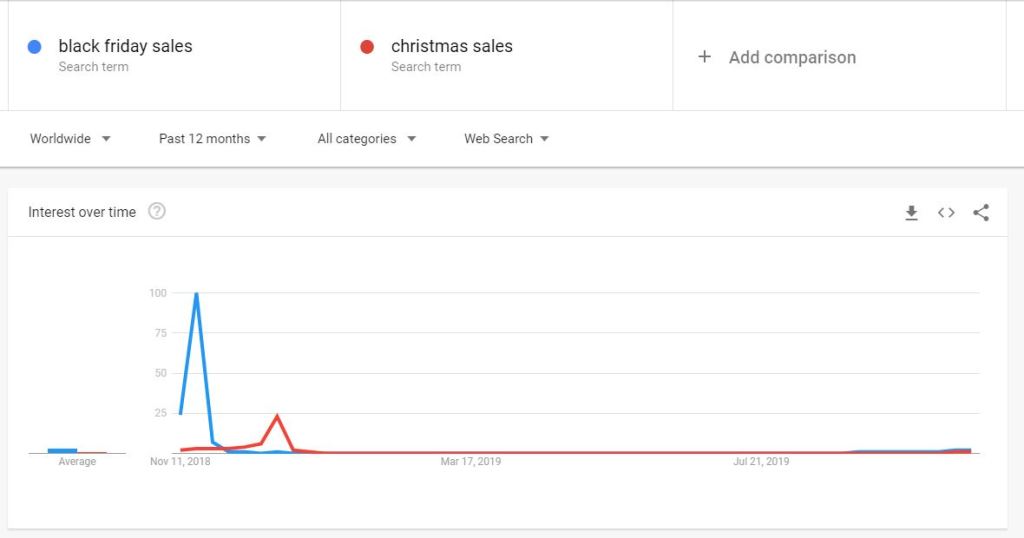Download the Interest over time data
The image size is (1024, 538).
click(911, 213)
